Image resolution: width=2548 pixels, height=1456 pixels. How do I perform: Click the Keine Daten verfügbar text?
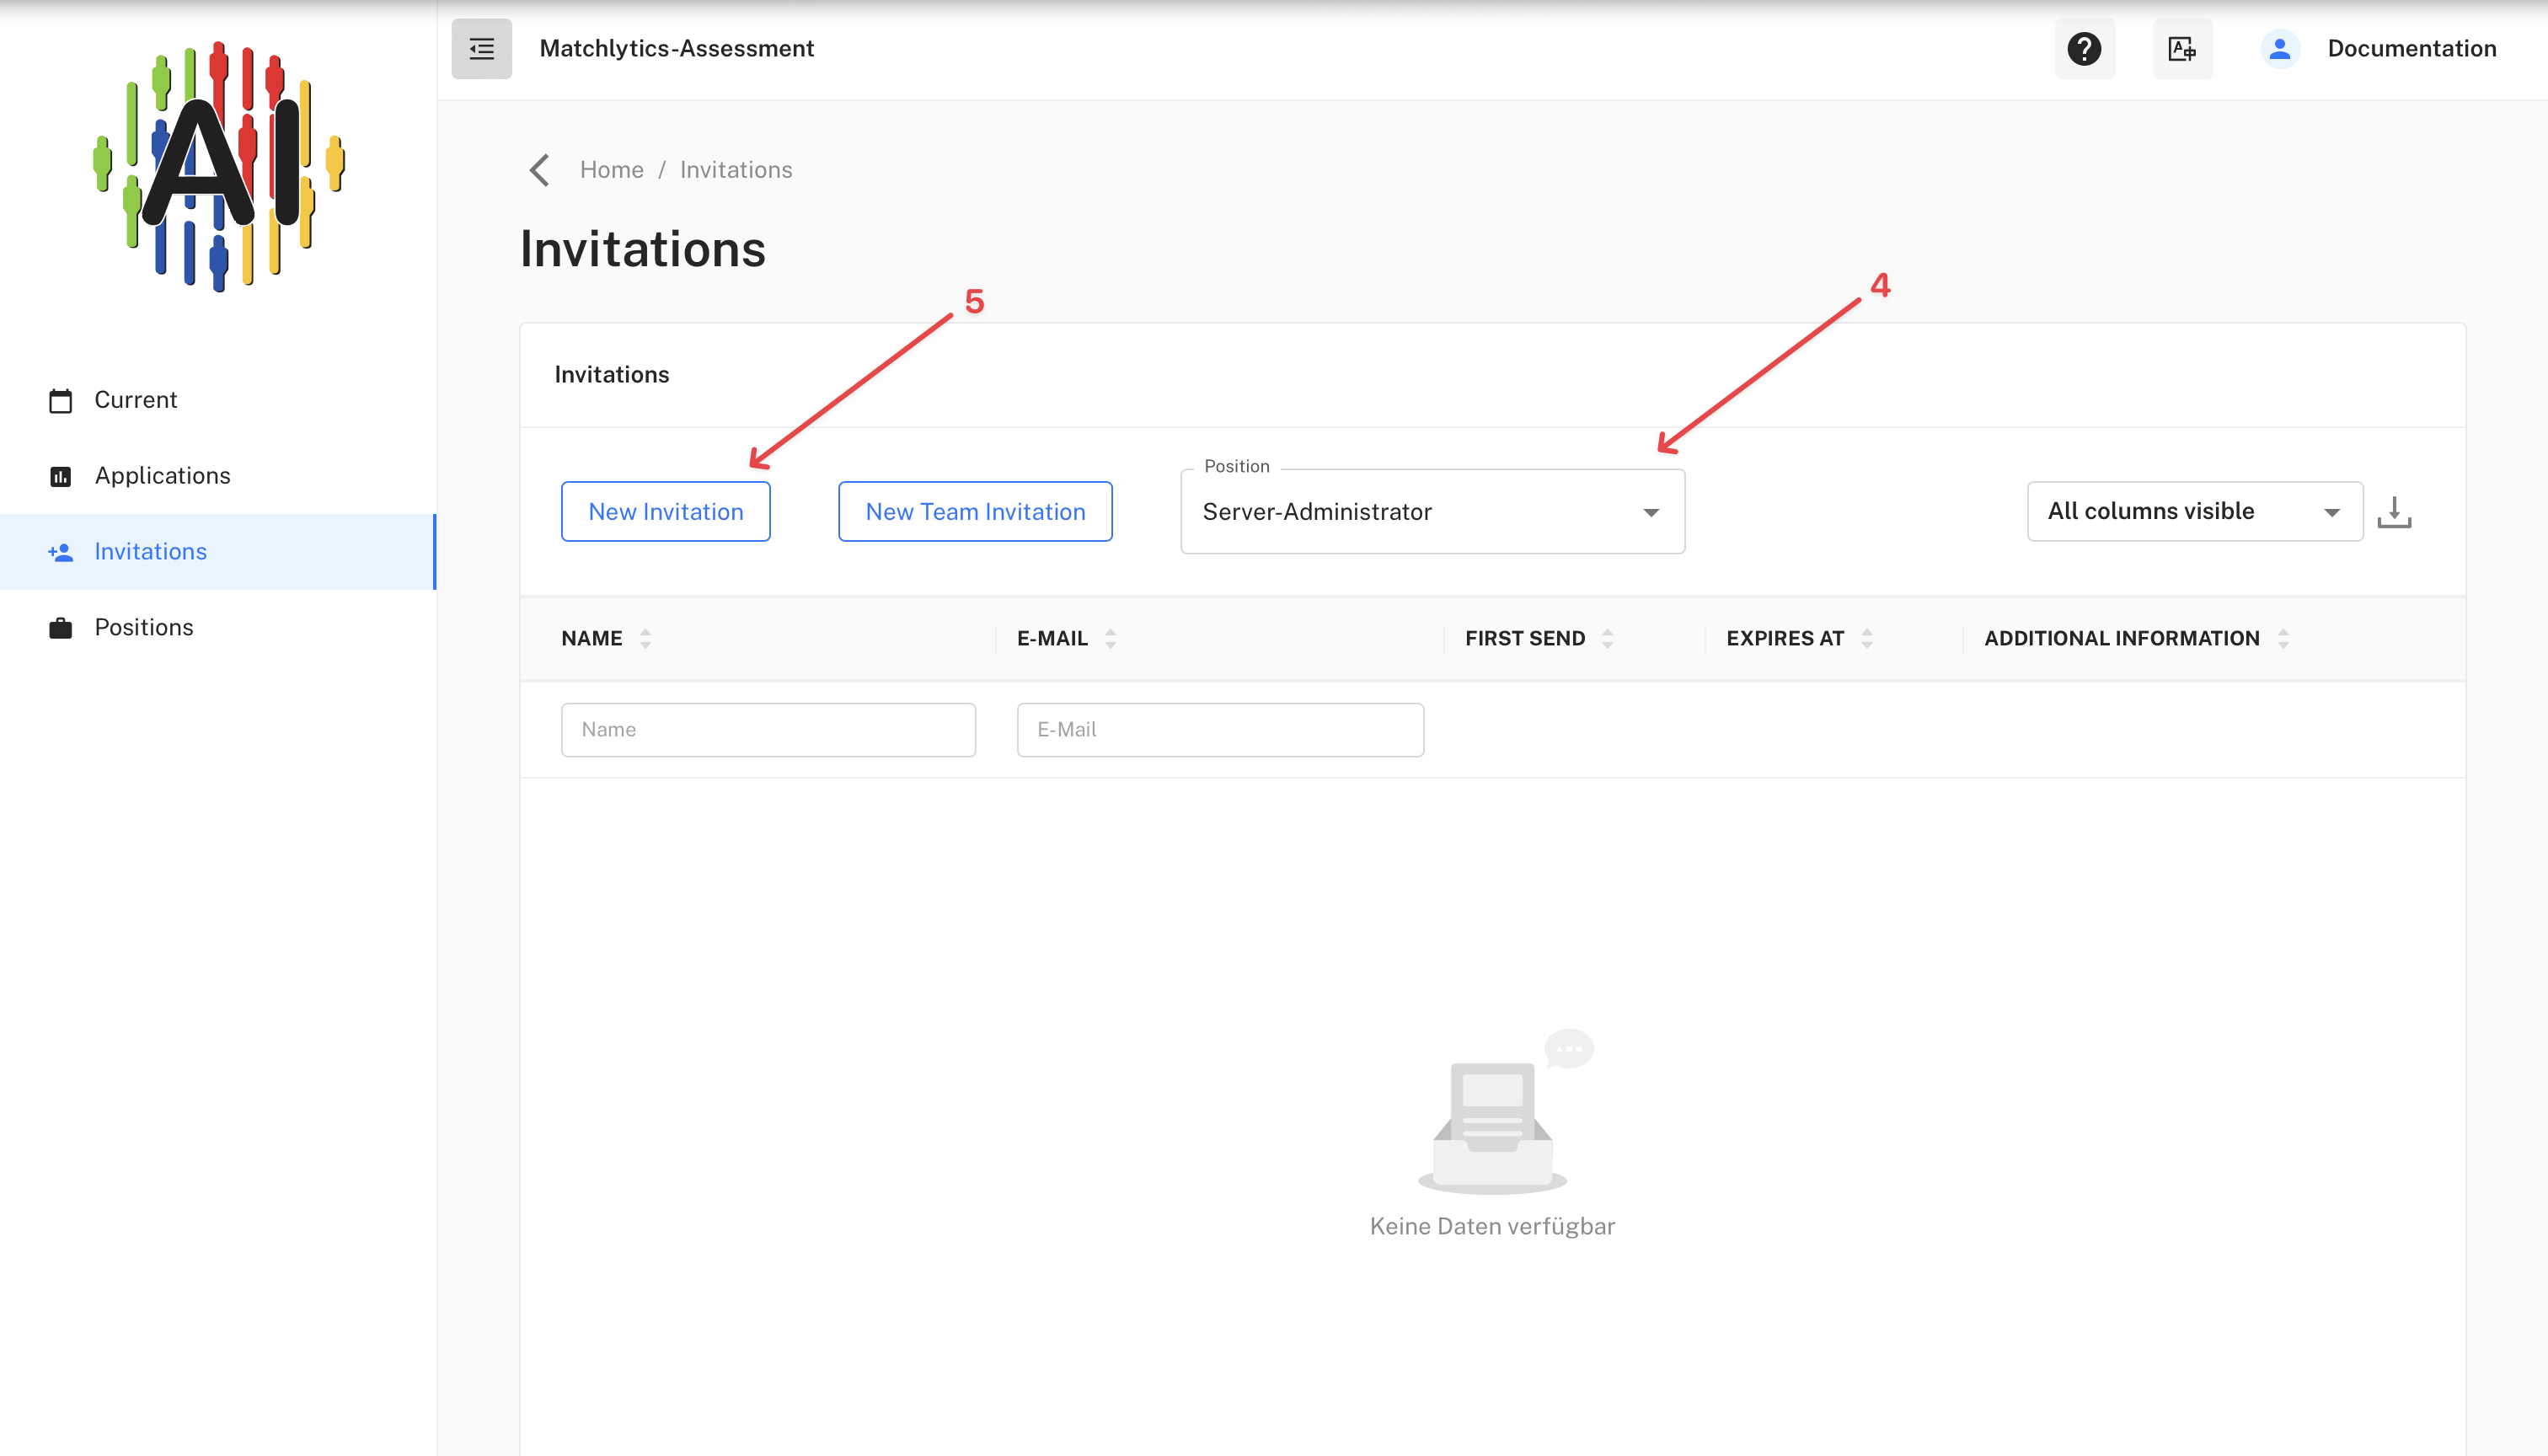(1492, 1226)
